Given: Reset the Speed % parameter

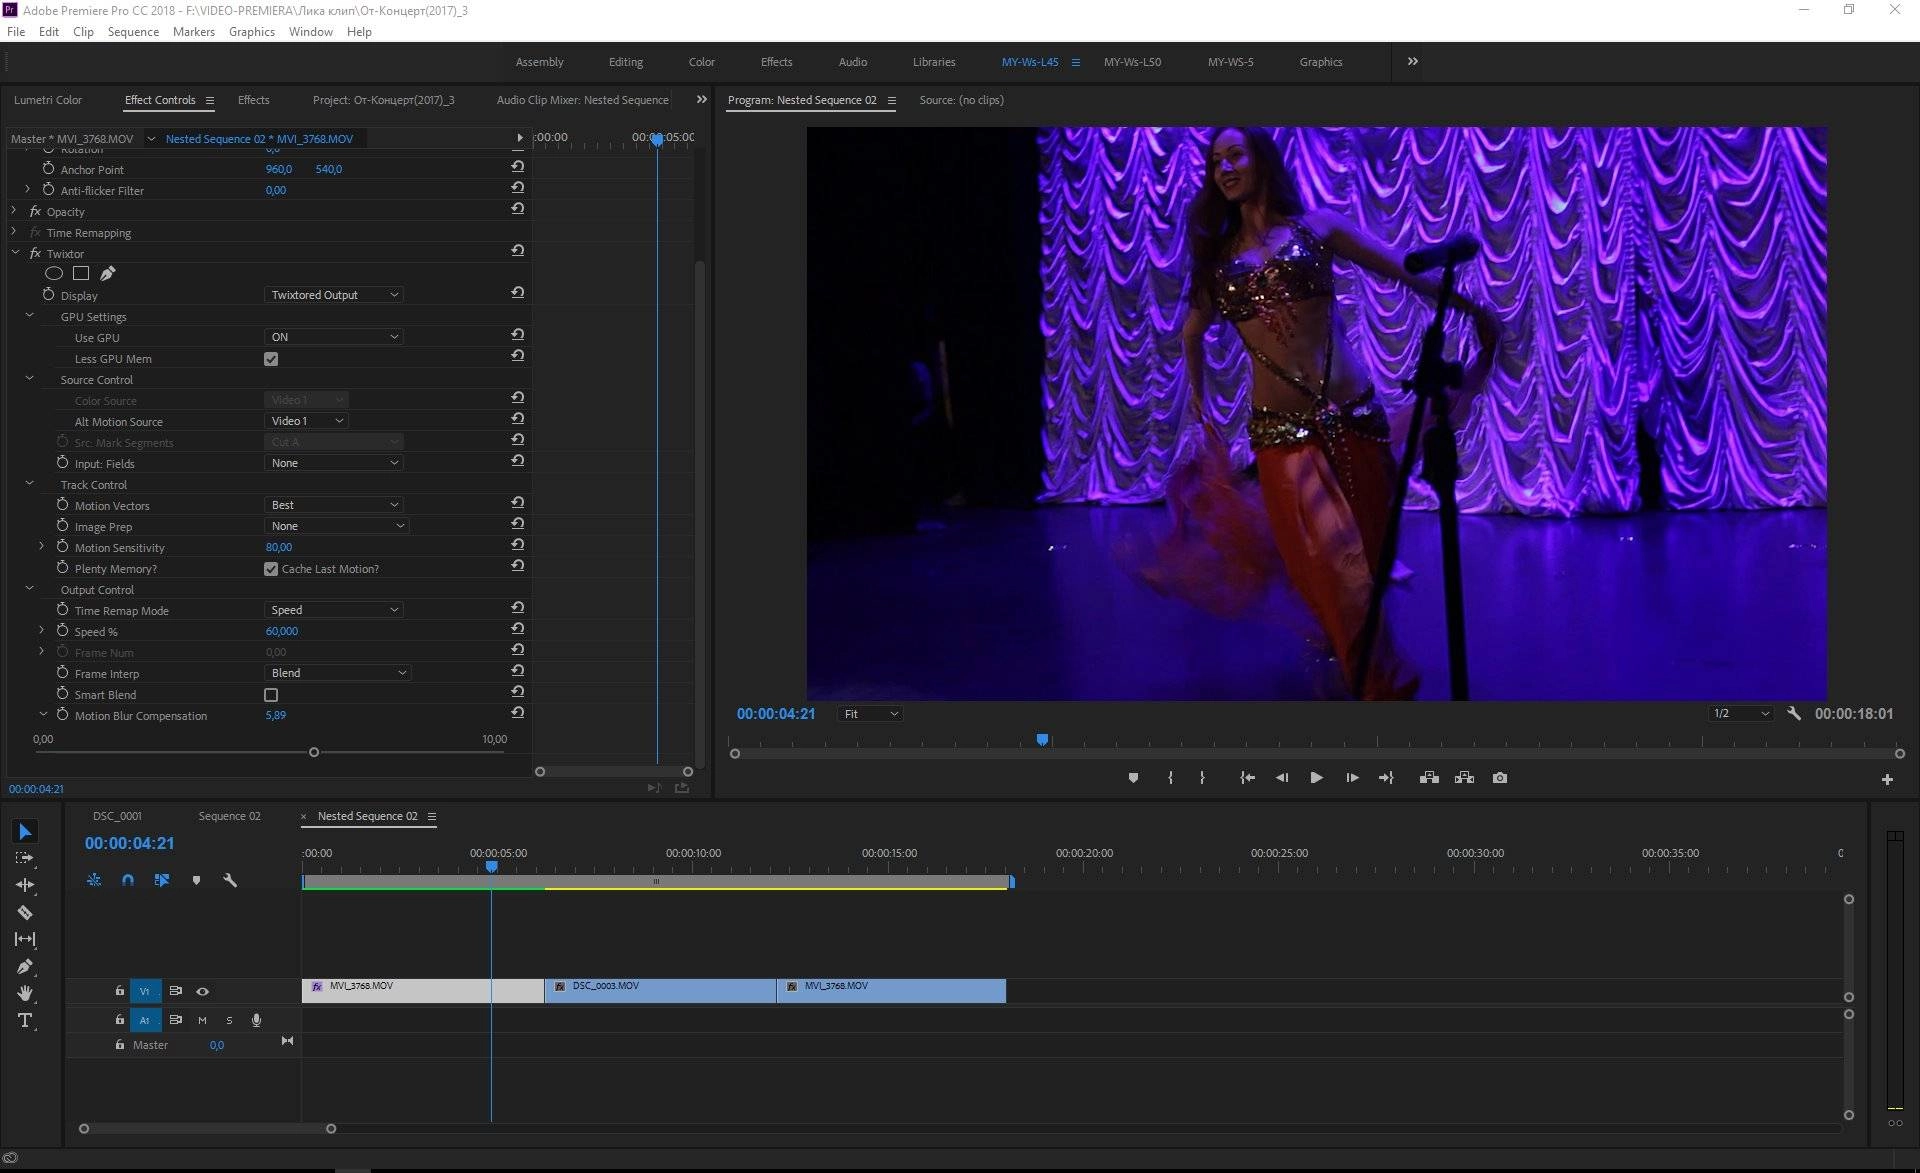Looking at the screenshot, I should coord(517,629).
